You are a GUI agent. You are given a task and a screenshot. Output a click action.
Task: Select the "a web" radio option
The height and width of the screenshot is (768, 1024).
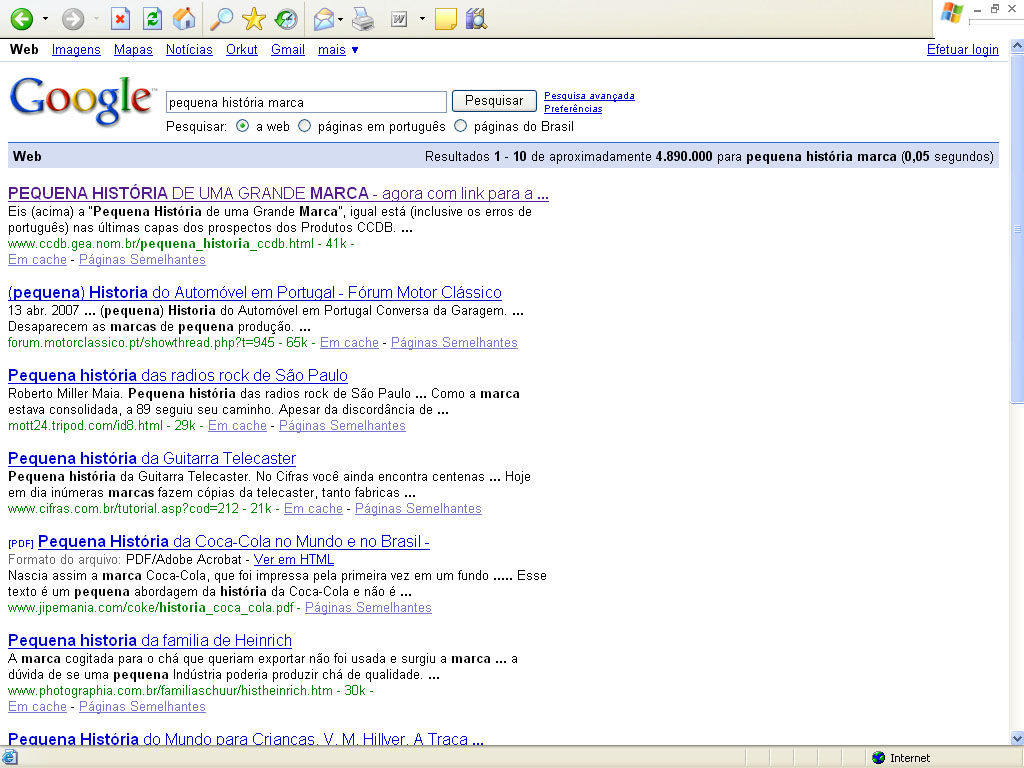(x=243, y=127)
